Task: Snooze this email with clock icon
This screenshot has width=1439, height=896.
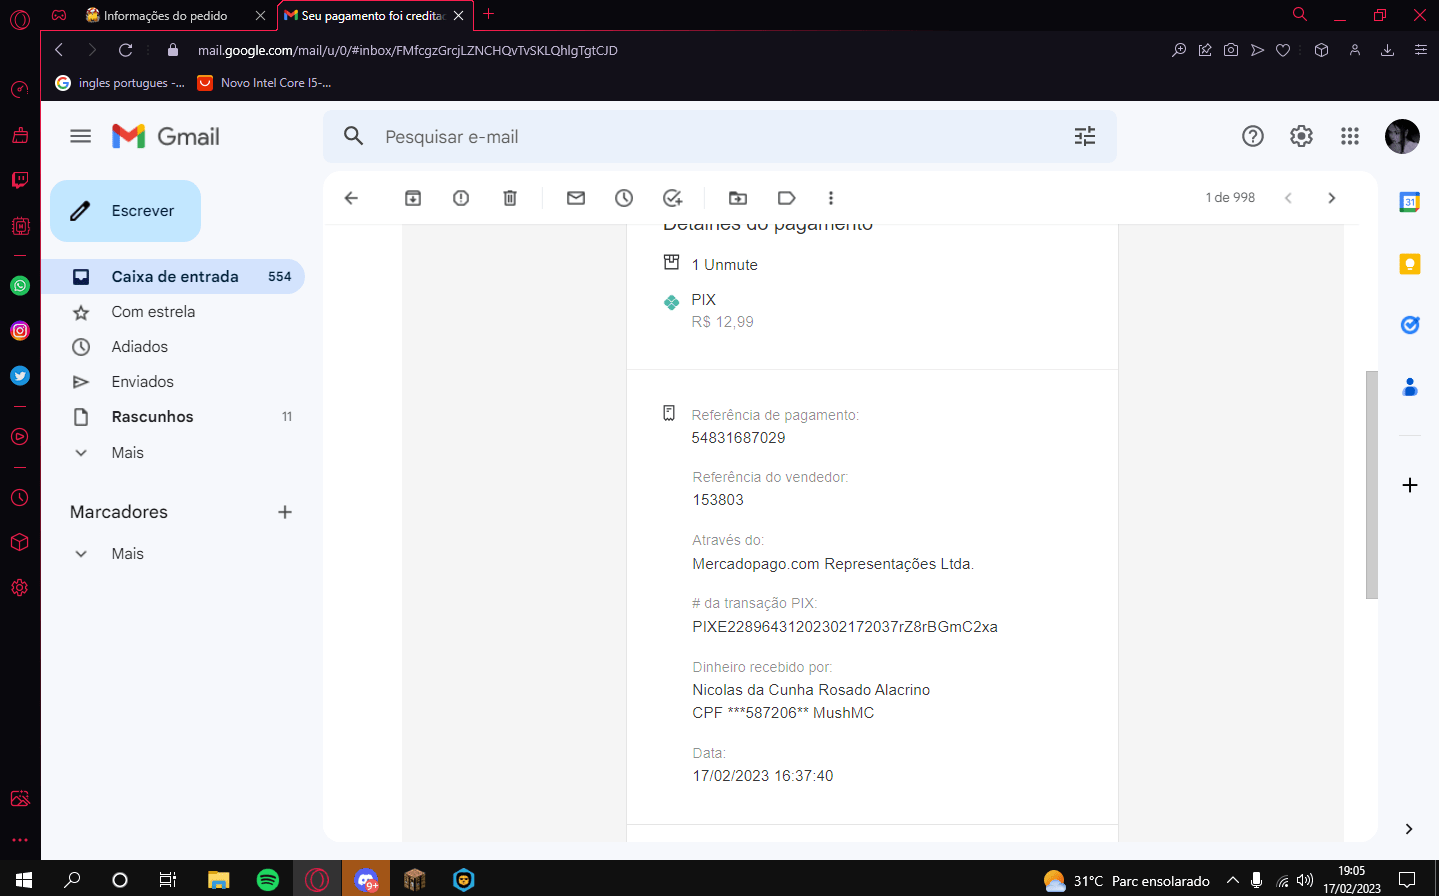Action: [624, 198]
